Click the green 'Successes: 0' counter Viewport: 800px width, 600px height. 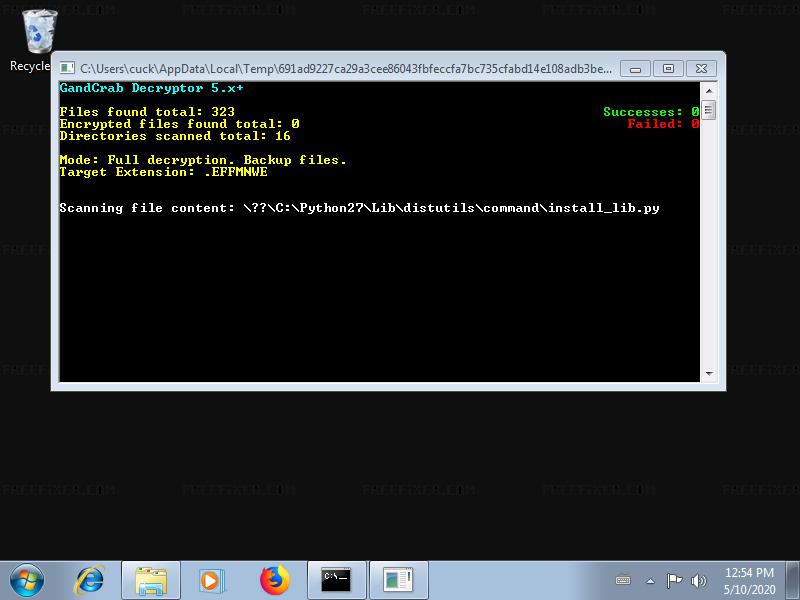(651, 112)
